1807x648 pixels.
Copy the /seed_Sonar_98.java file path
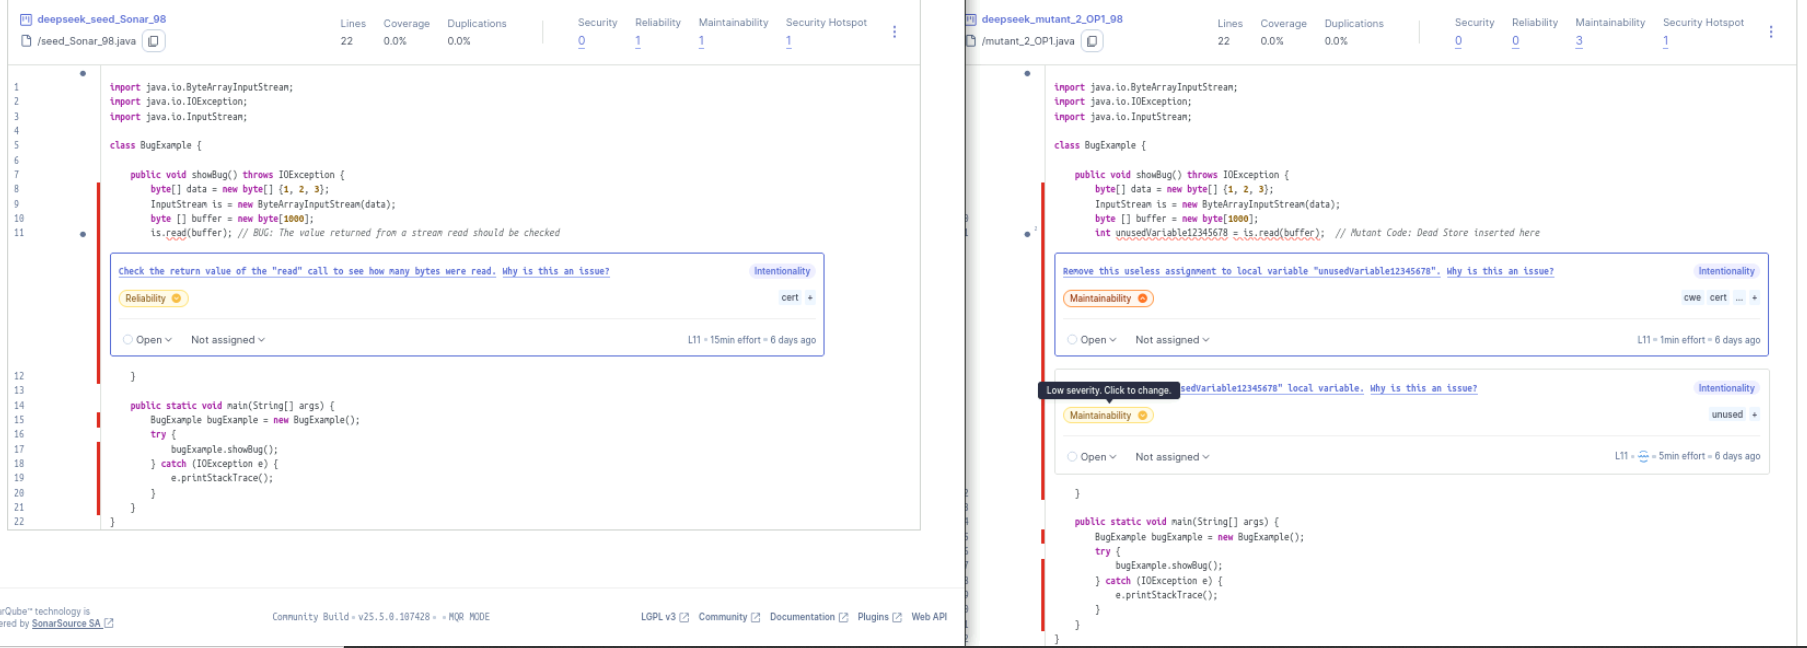pos(153,41)
